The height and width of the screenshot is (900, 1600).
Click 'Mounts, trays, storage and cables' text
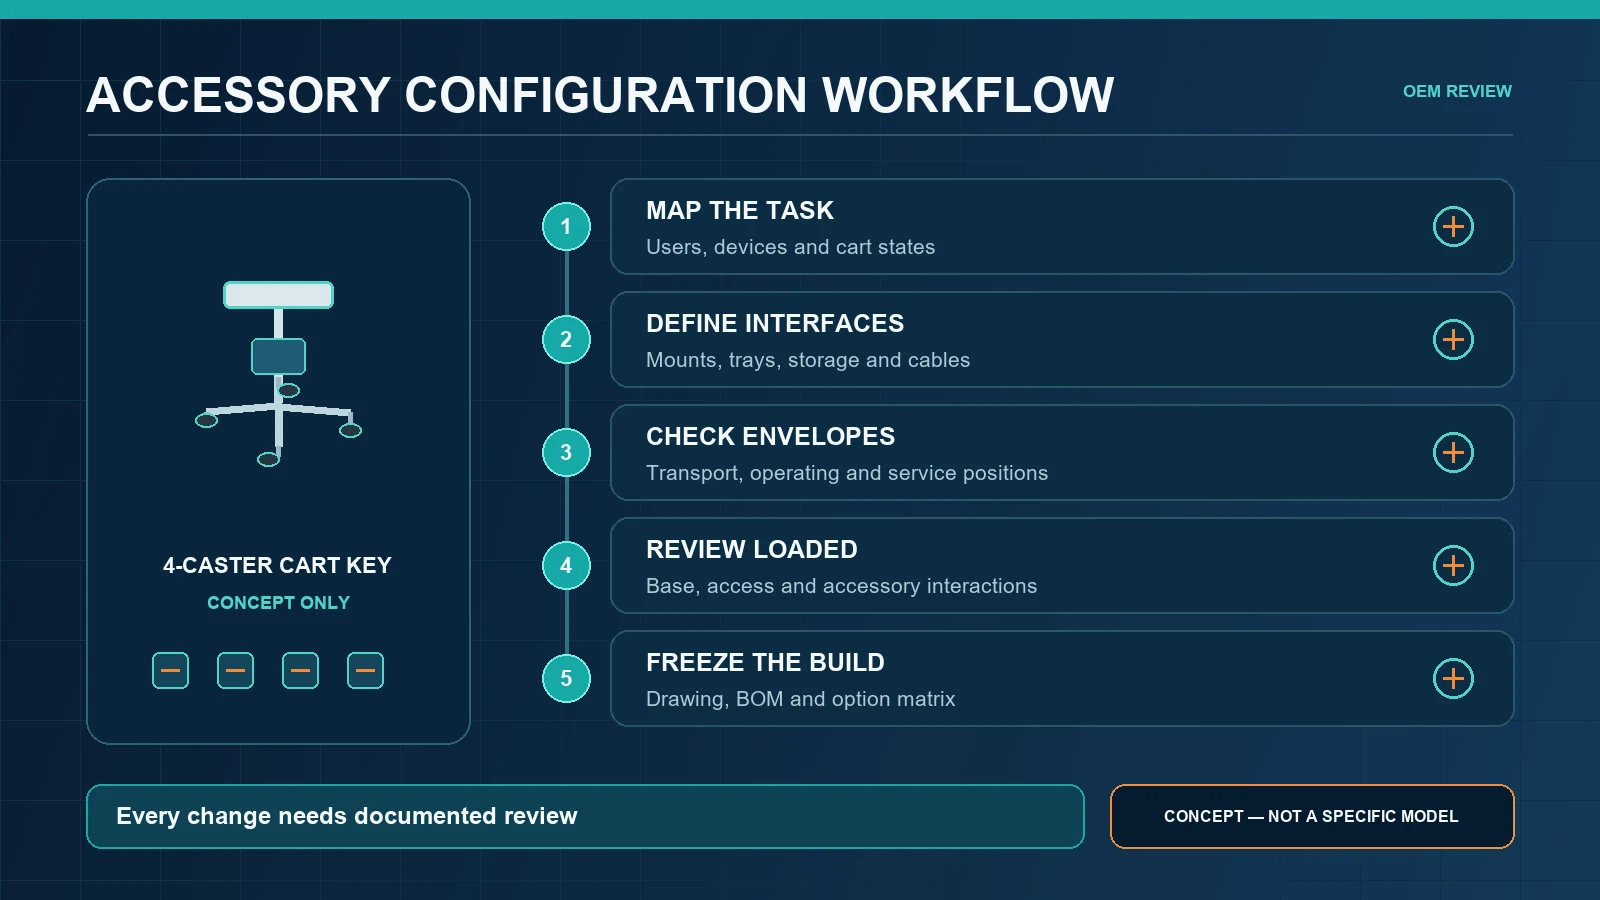coord(808,360)
